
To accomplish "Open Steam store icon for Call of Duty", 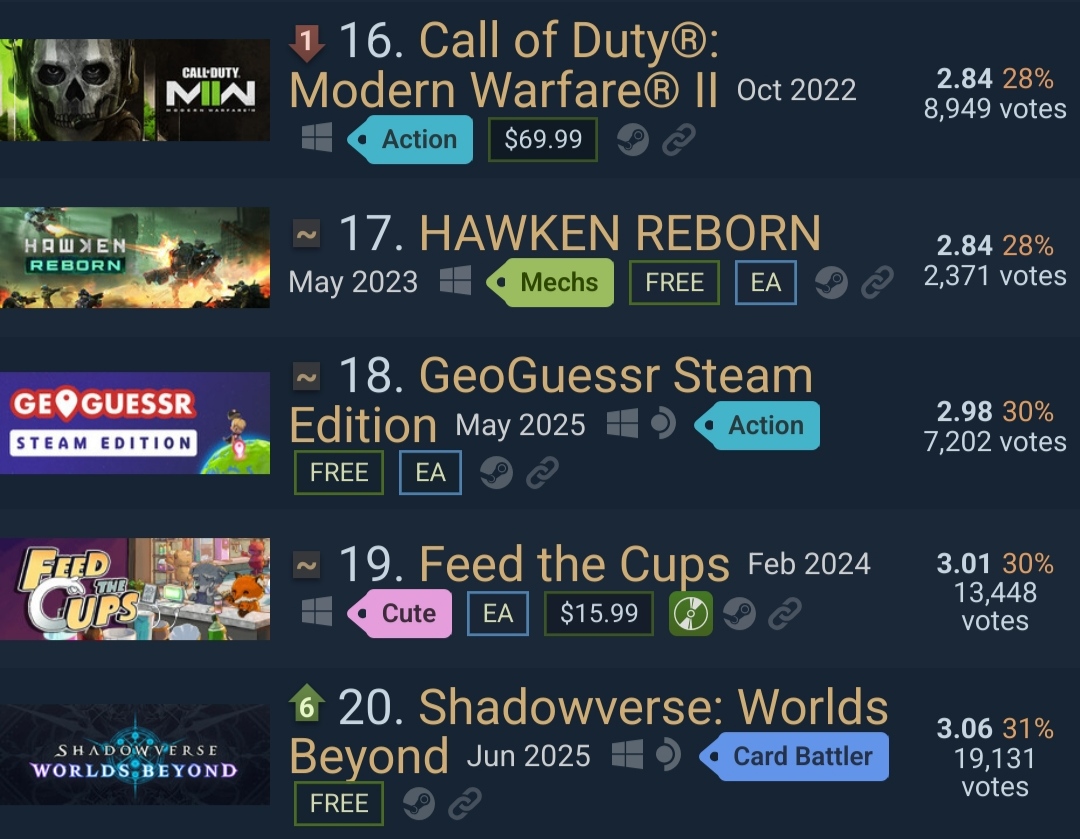I will coord(632,140).
